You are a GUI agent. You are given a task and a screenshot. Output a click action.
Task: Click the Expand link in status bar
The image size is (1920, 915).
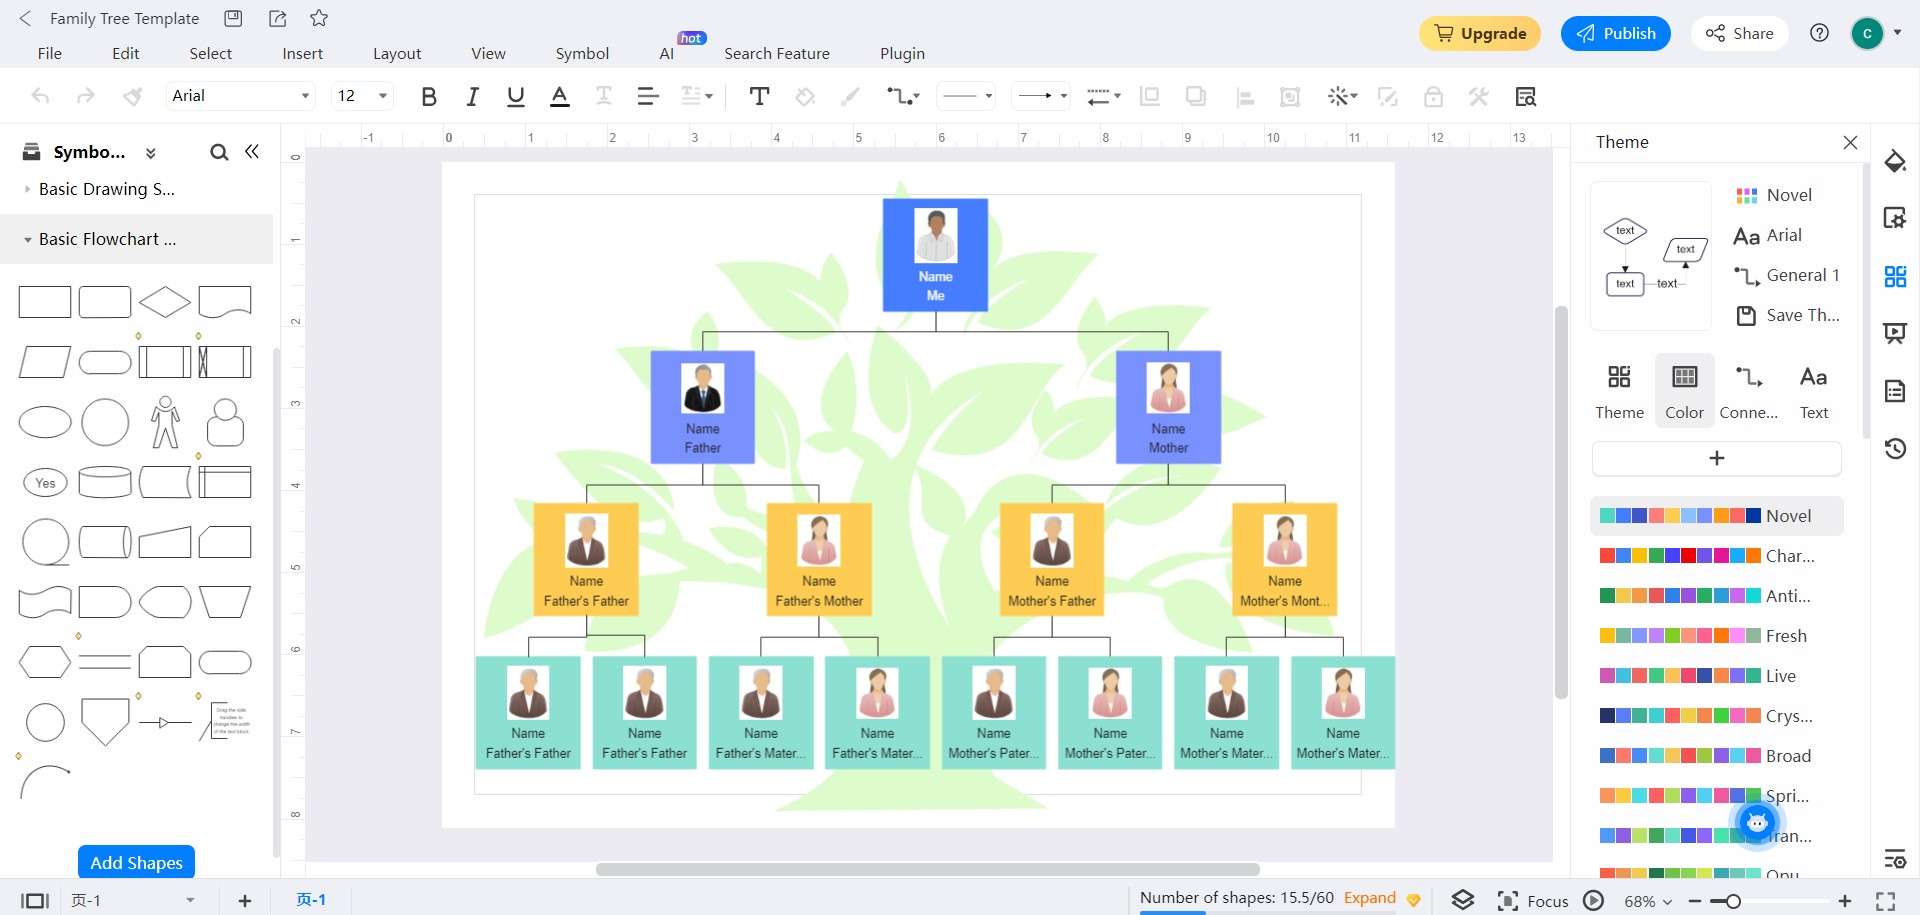(1369, 897)
